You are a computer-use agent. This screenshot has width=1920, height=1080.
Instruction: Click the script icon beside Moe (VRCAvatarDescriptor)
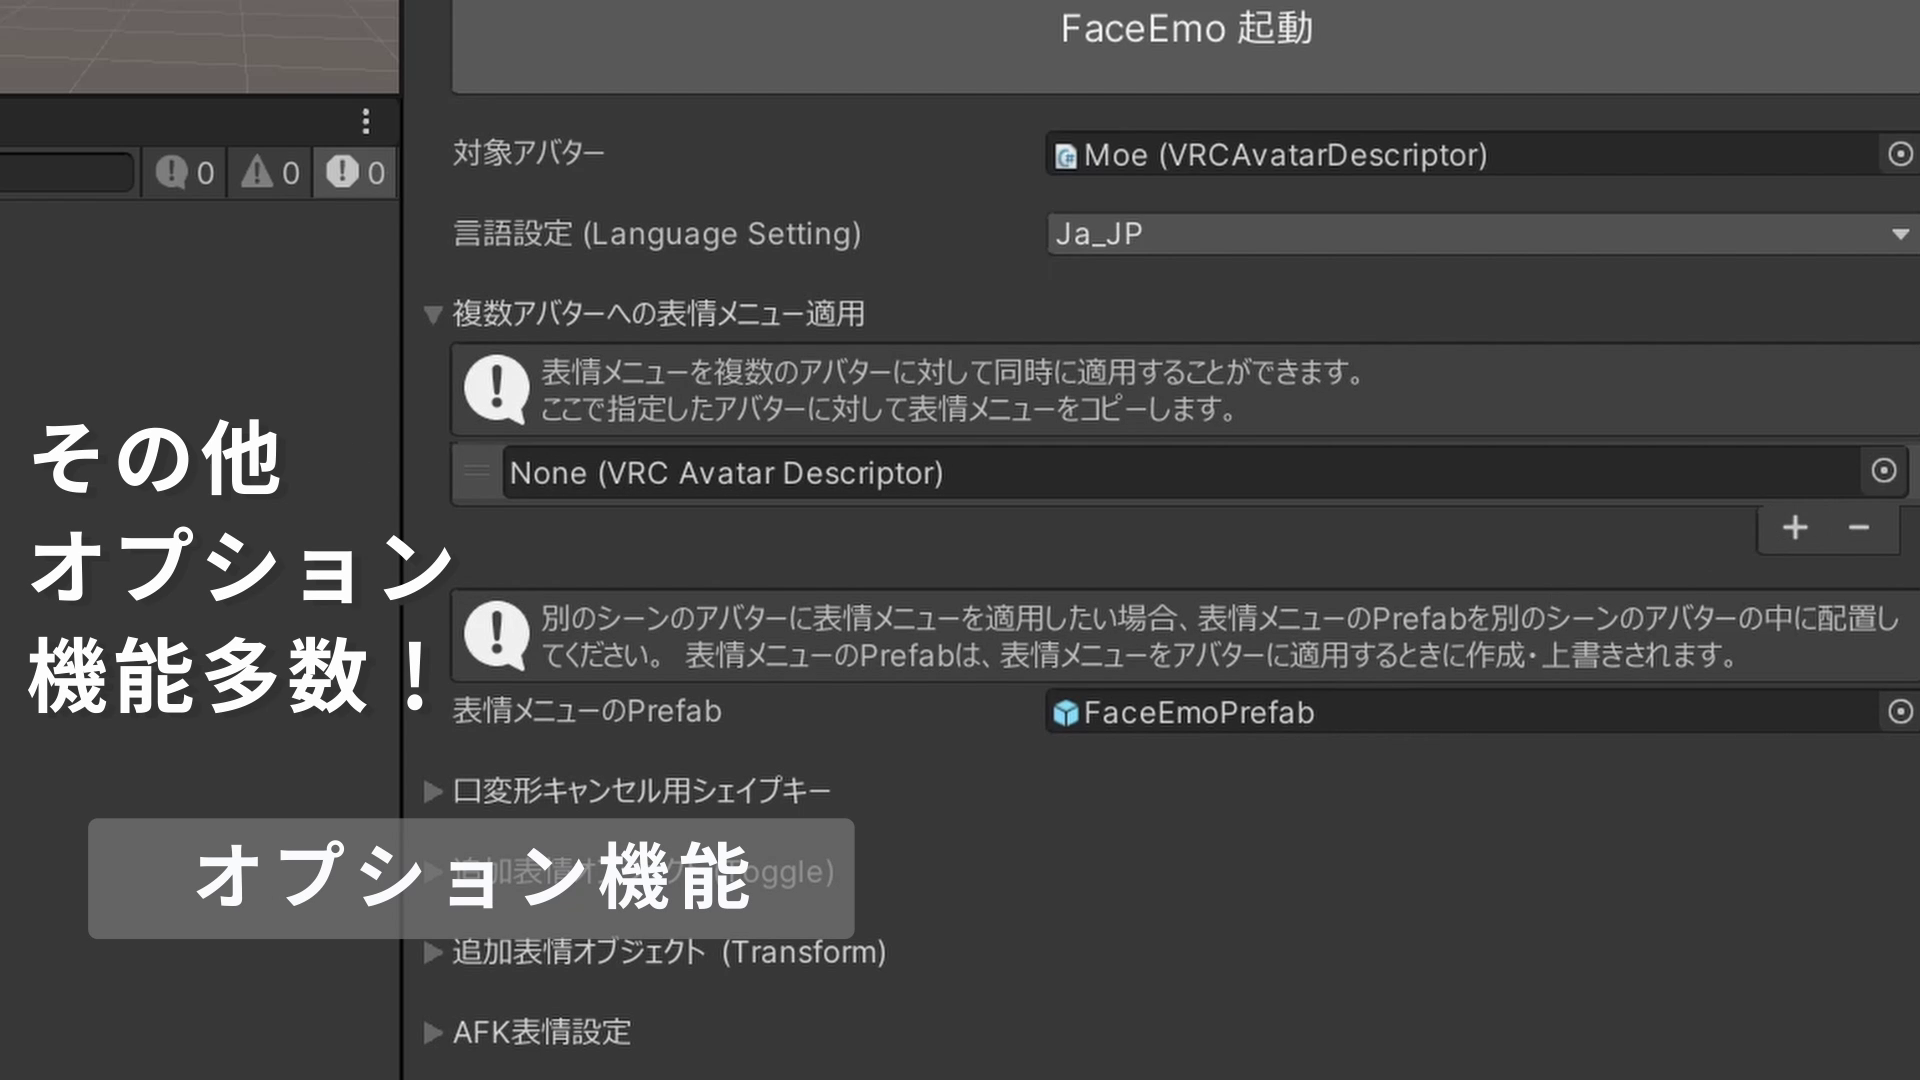pyautogui.click(x=1066, y=155)
